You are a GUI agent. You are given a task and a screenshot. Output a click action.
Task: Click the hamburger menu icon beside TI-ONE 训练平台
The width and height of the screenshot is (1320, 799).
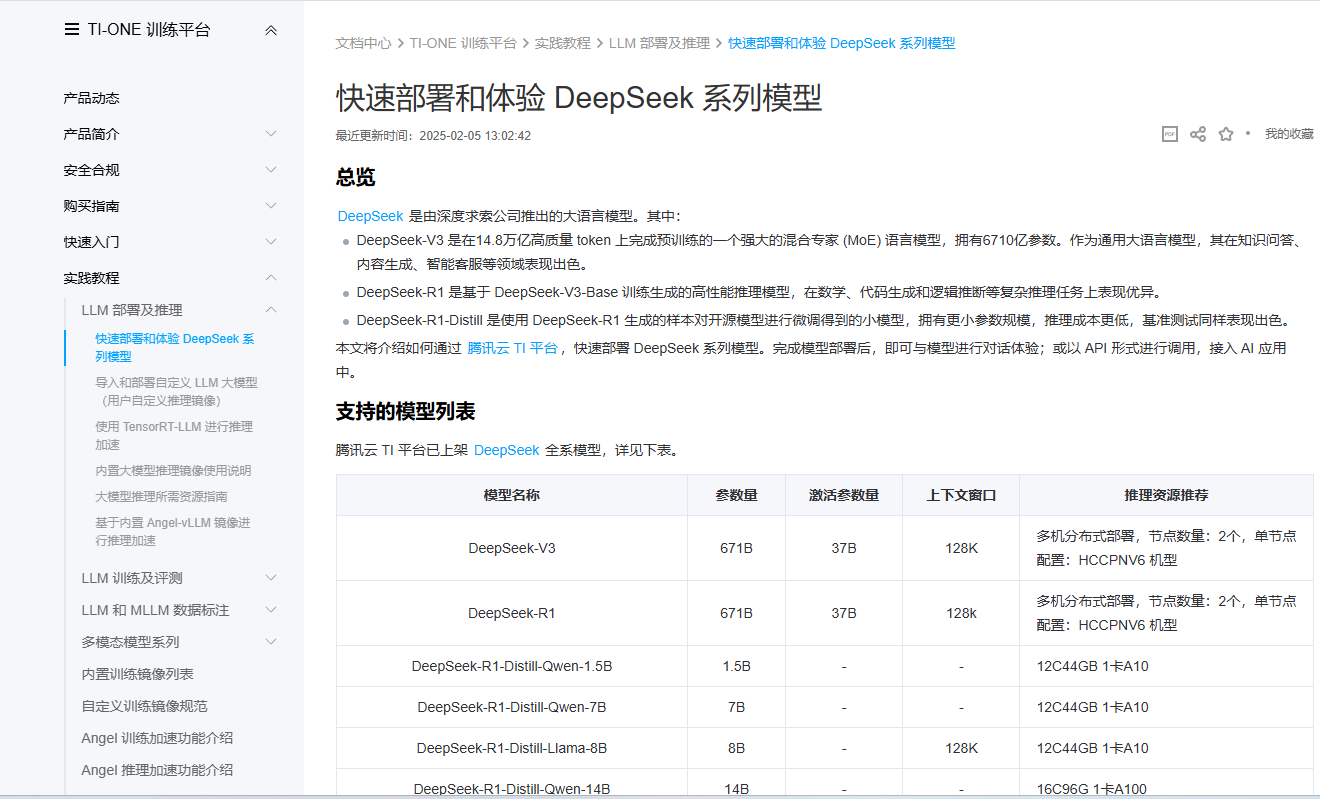click(x=71, y=30)
